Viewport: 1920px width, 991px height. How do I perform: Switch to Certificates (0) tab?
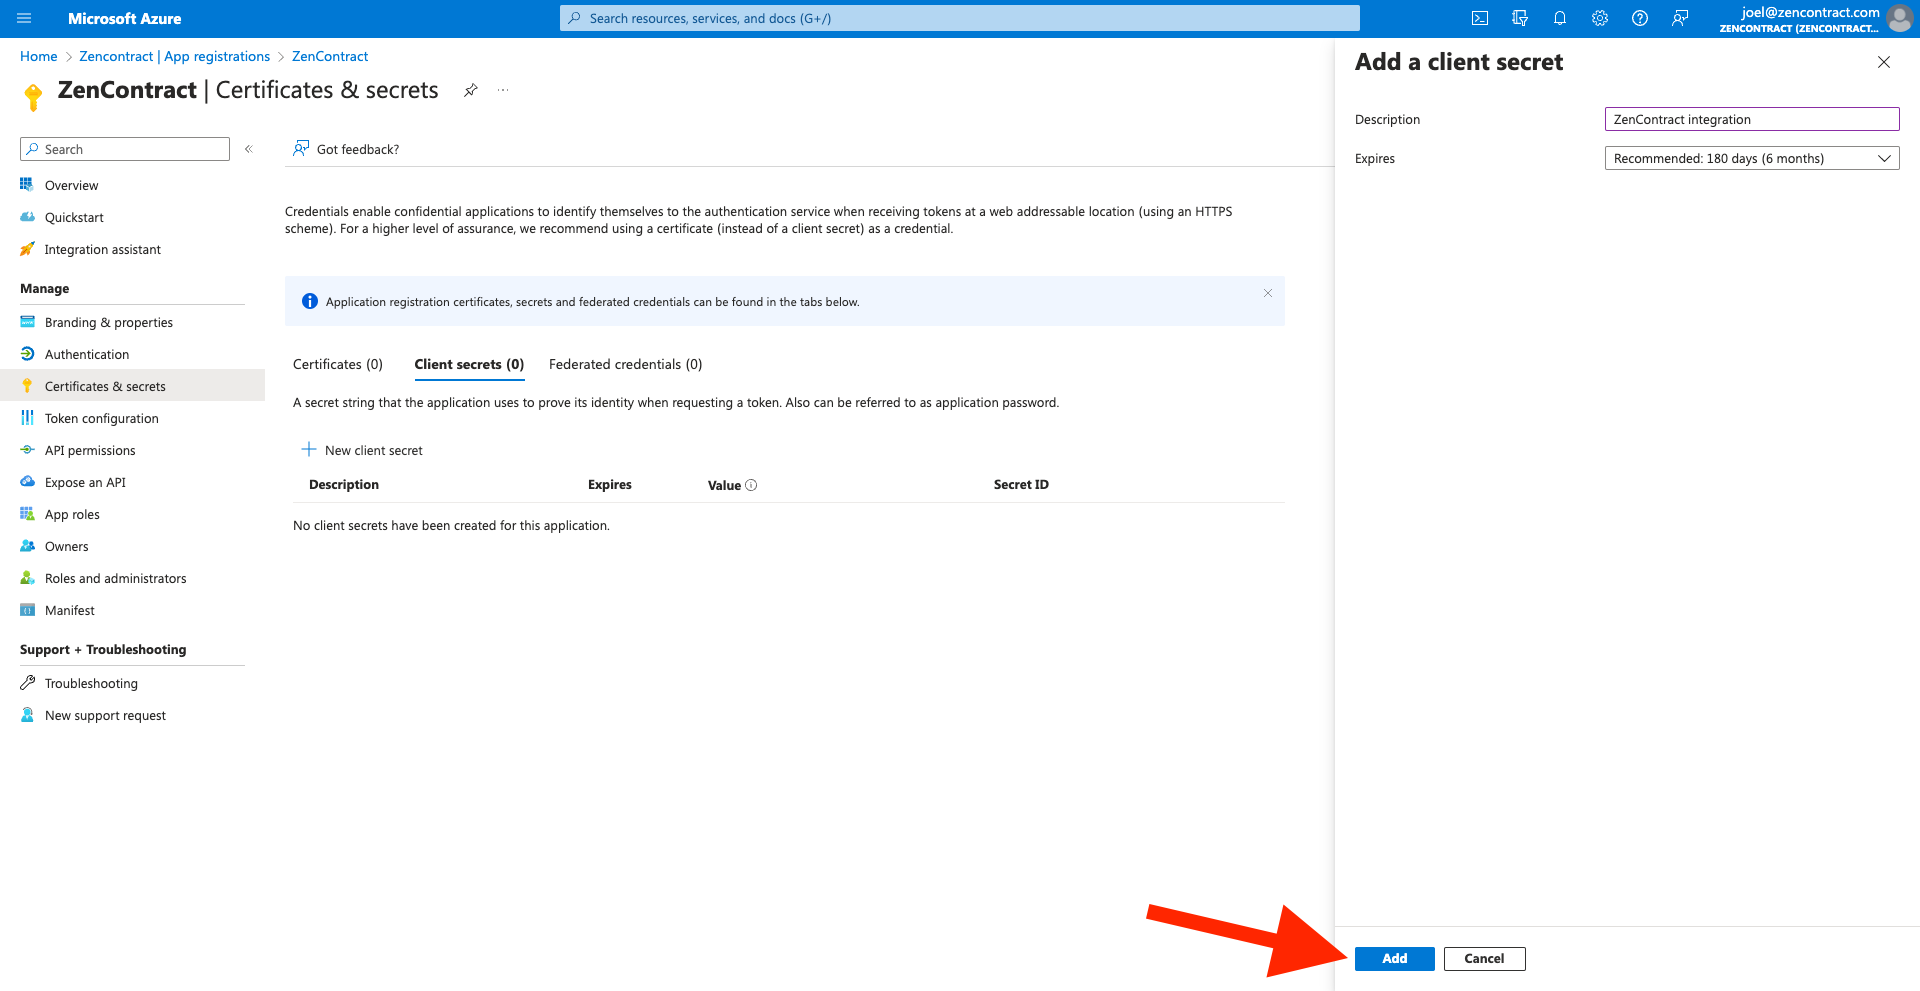tap(338, 364)
